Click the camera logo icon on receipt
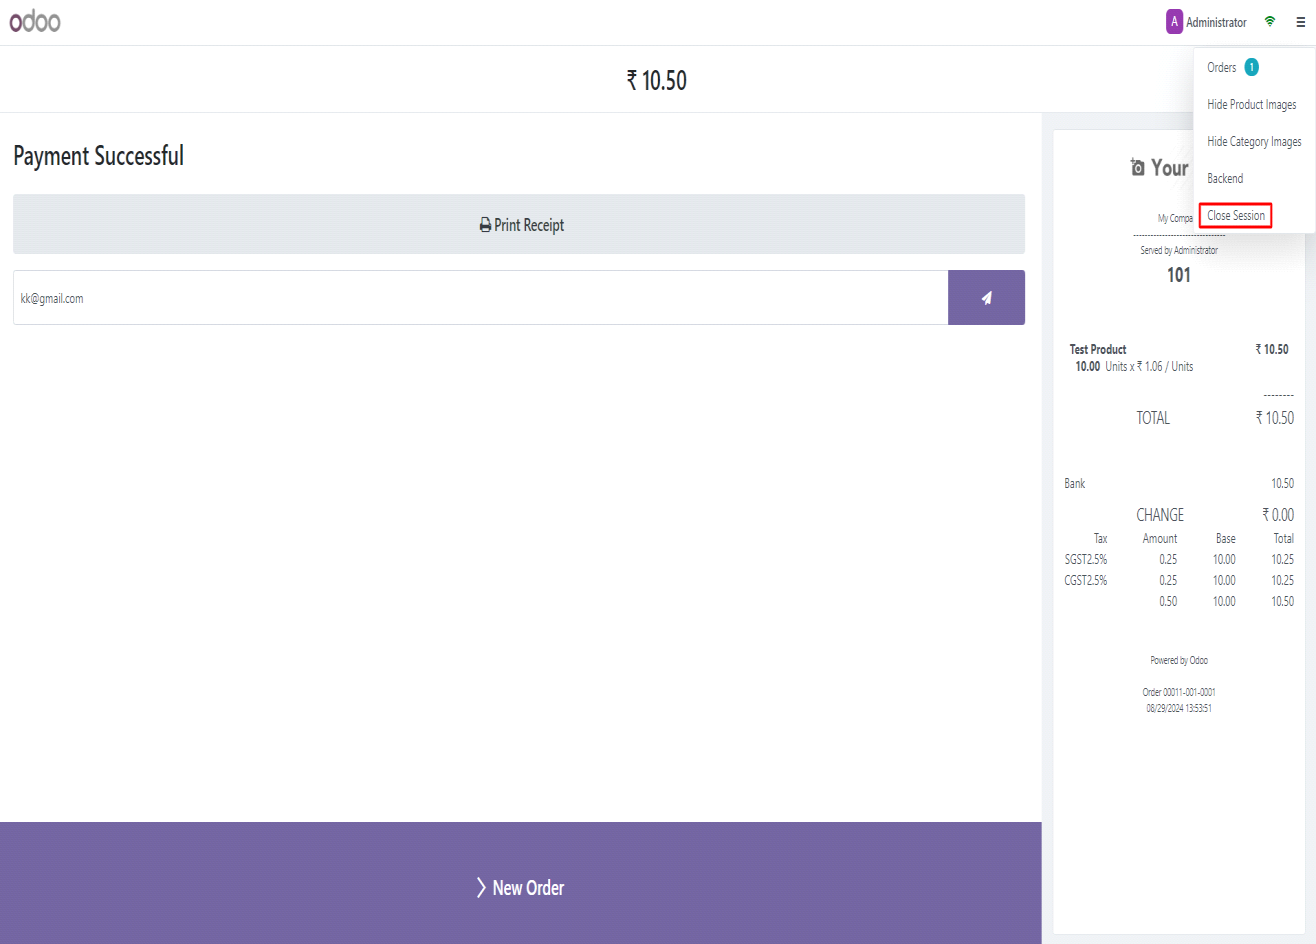The width and height of the screenshot is (1316, 944). 1137,168
